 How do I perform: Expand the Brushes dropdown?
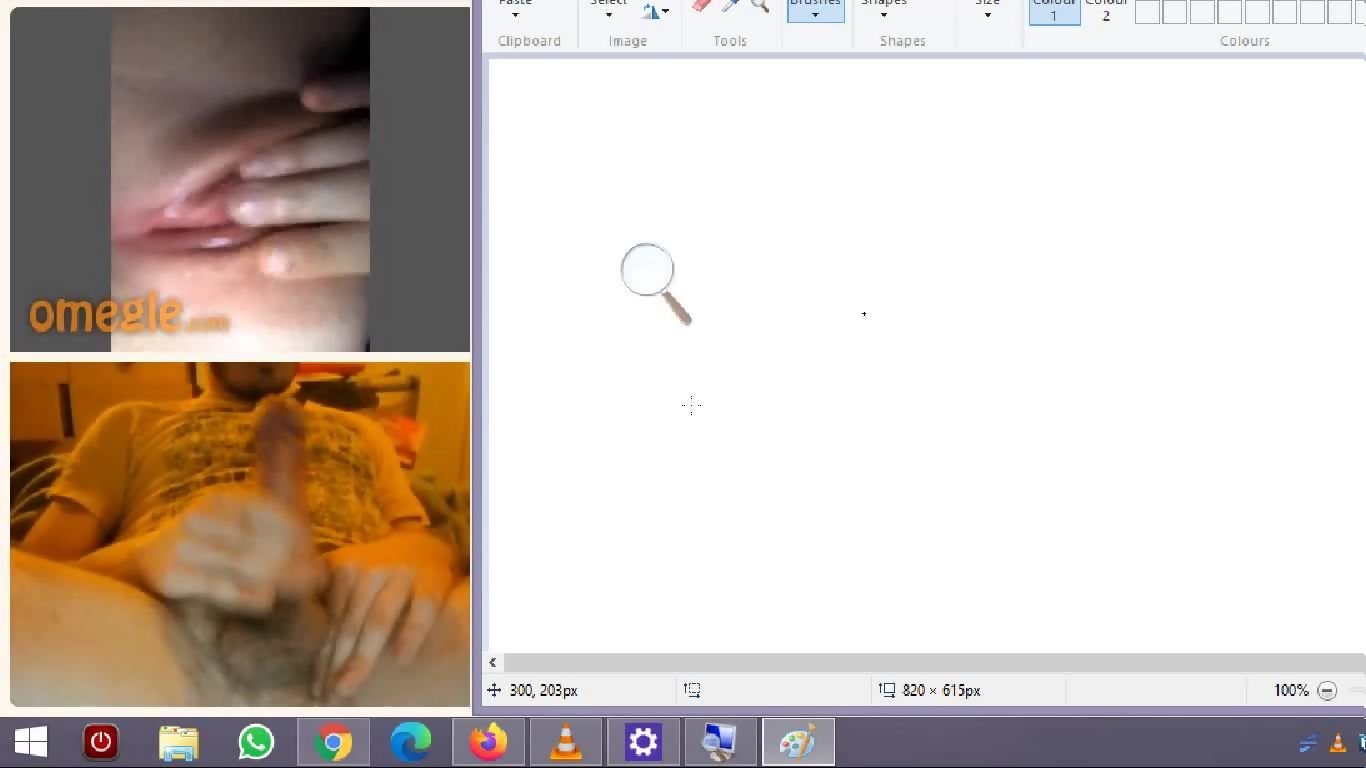tap(815, 14)
